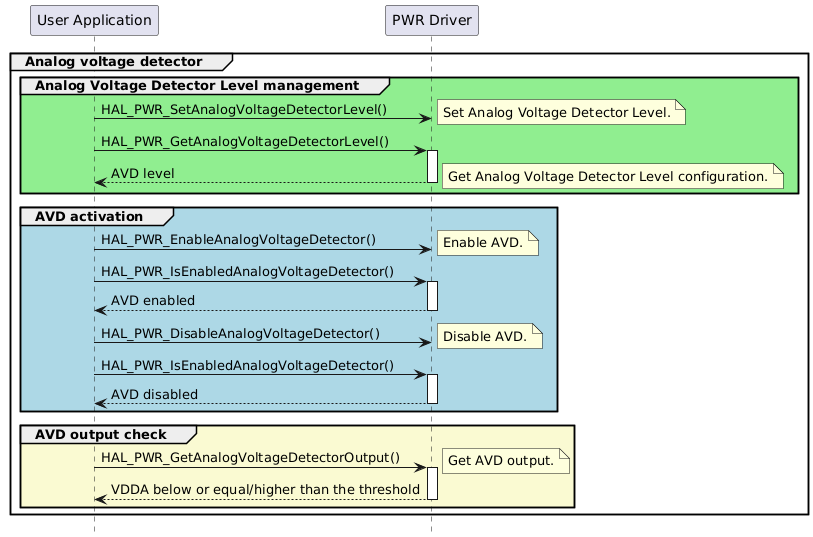Click HAL_PWR_DisableAnalogVoltageDetector() message text
813x537 pixels.
[241, 334]
